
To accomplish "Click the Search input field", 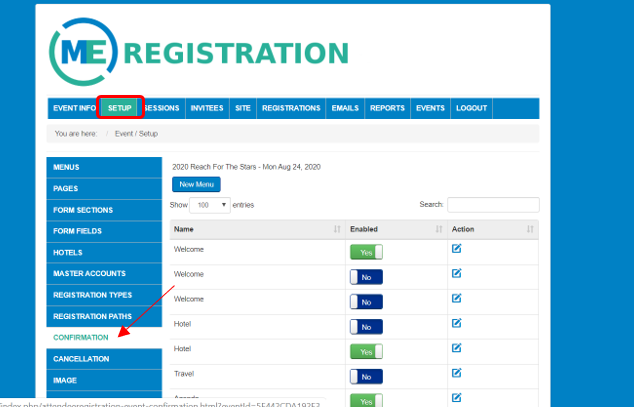I will click(x=493, y=205).
